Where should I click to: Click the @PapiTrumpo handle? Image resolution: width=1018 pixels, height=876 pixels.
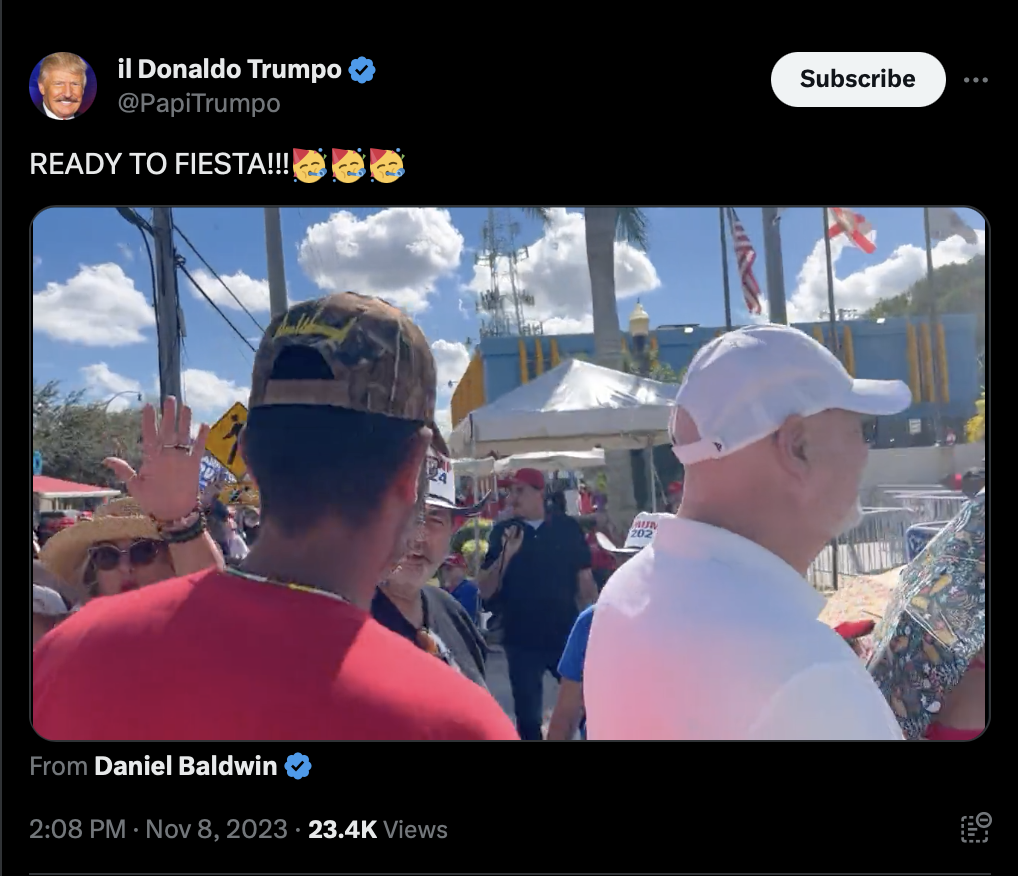pyautogui.click(x=199, y=103)
